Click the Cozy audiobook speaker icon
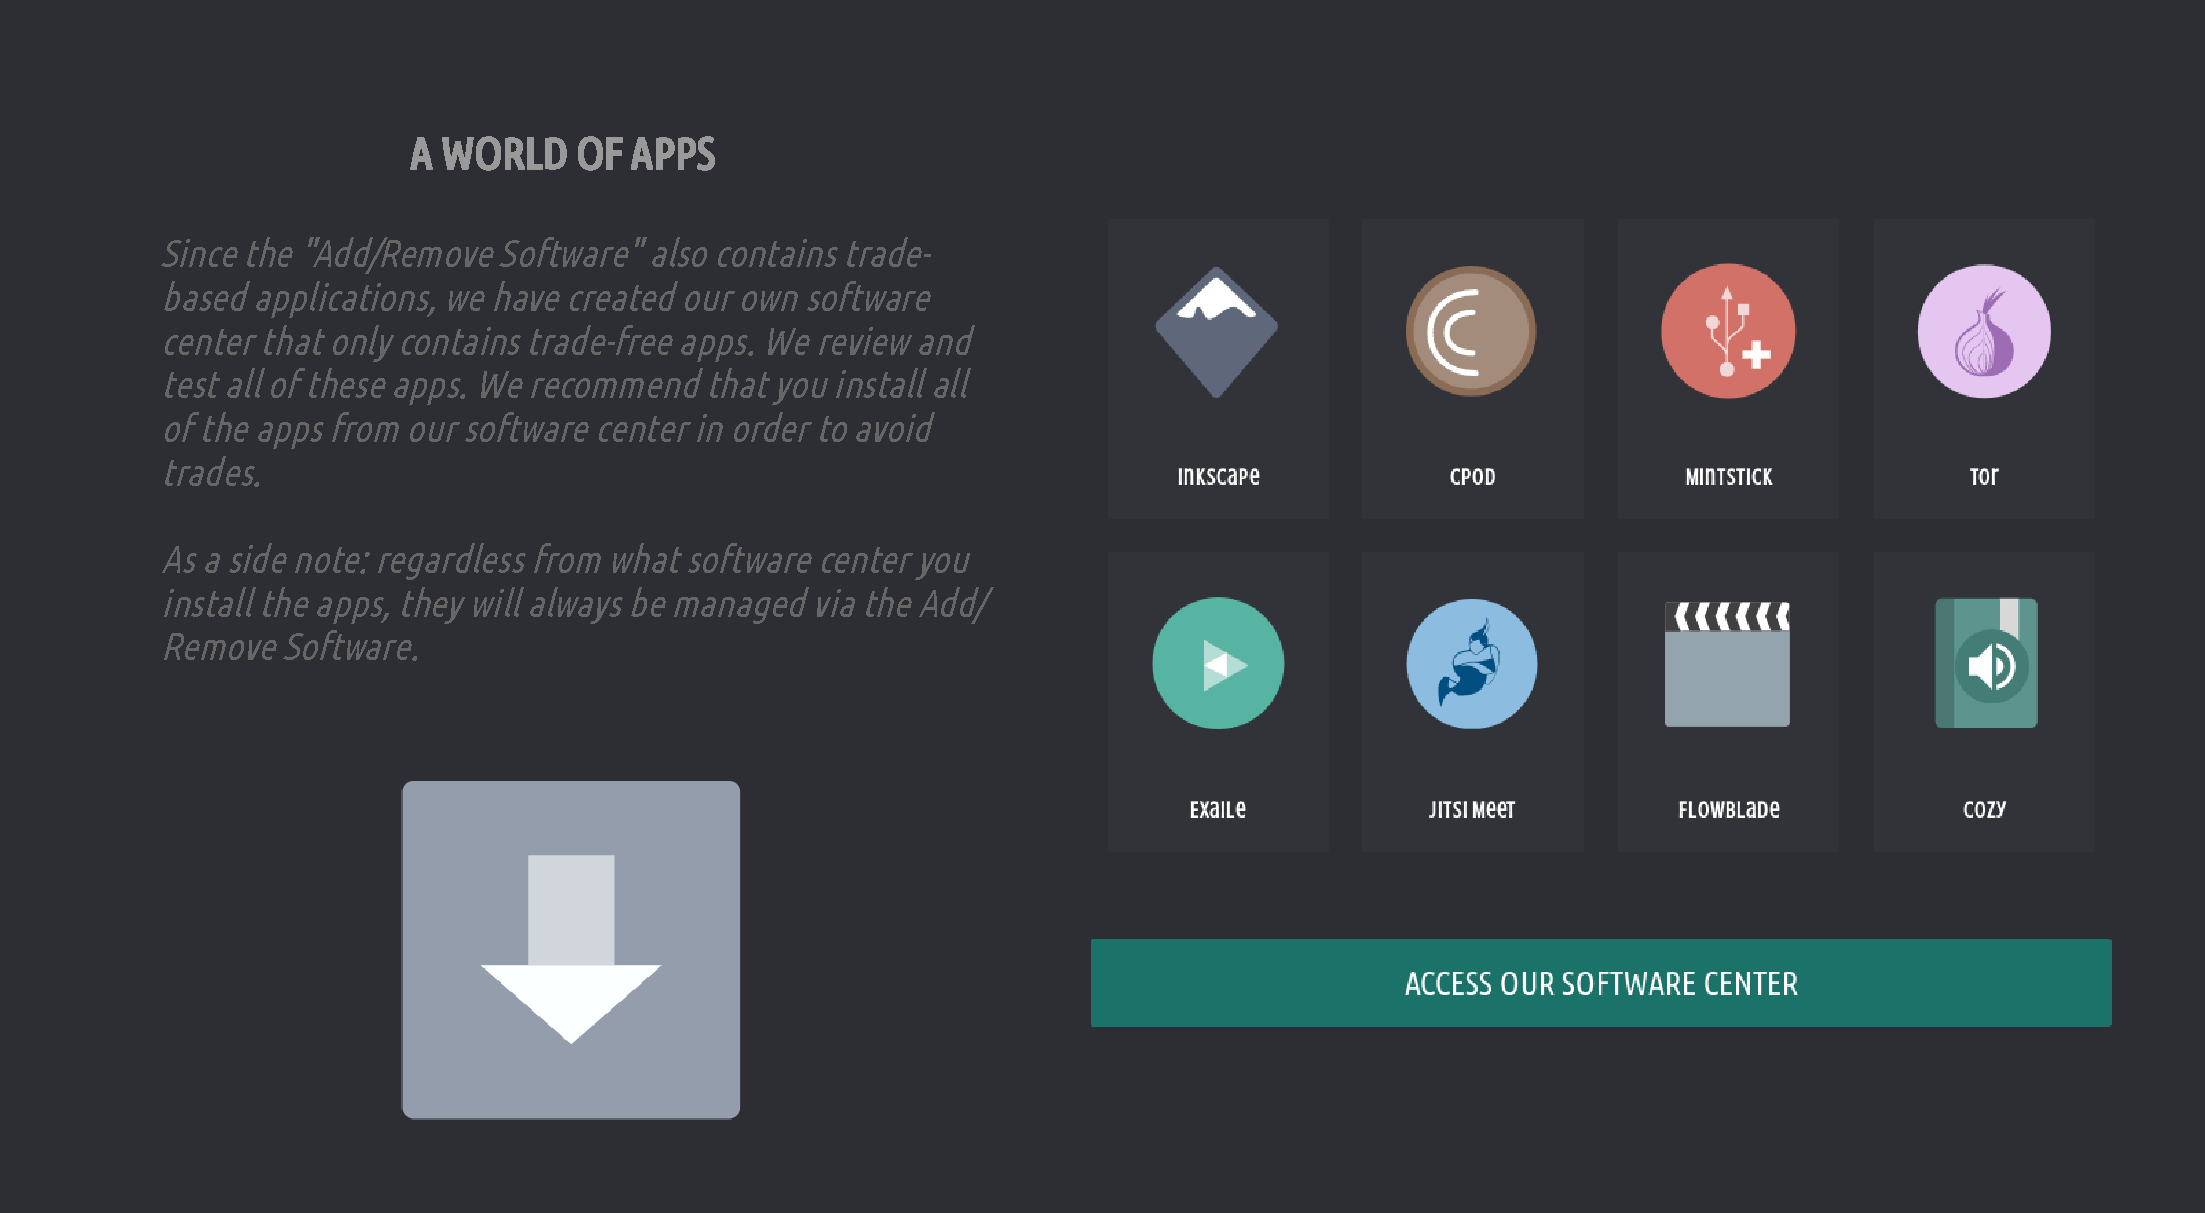Image resolution: width=2205 pixels, height=1213 pixels. [1986, 663]
